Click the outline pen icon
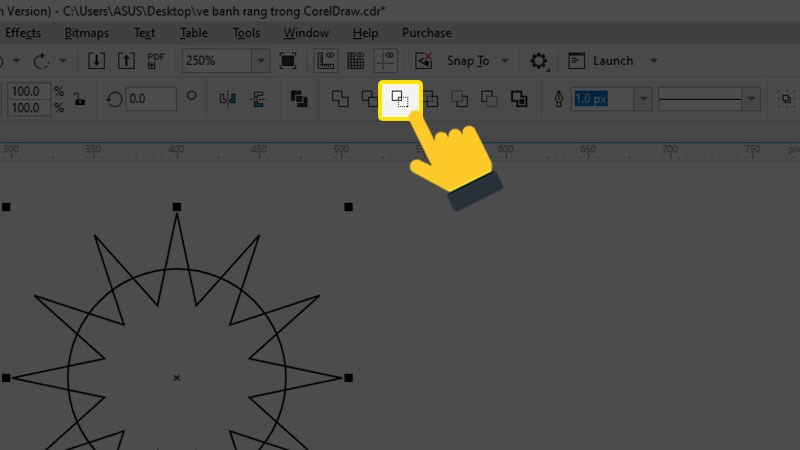The height and width of the screenshot is (450, 800). click(559, 99)
